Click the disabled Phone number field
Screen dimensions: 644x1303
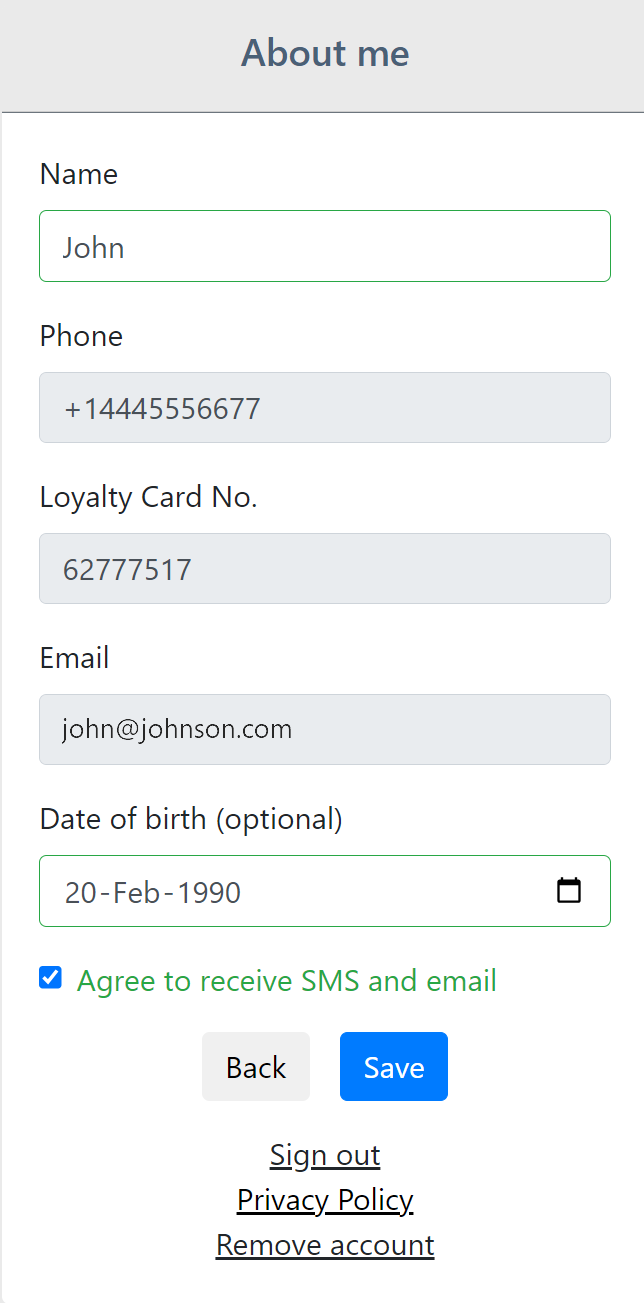click(324, 408)
